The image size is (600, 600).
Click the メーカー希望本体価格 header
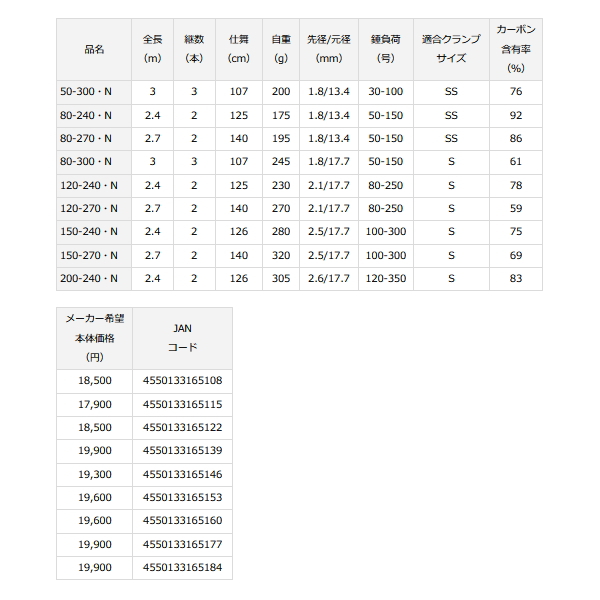tap(95, 338)
